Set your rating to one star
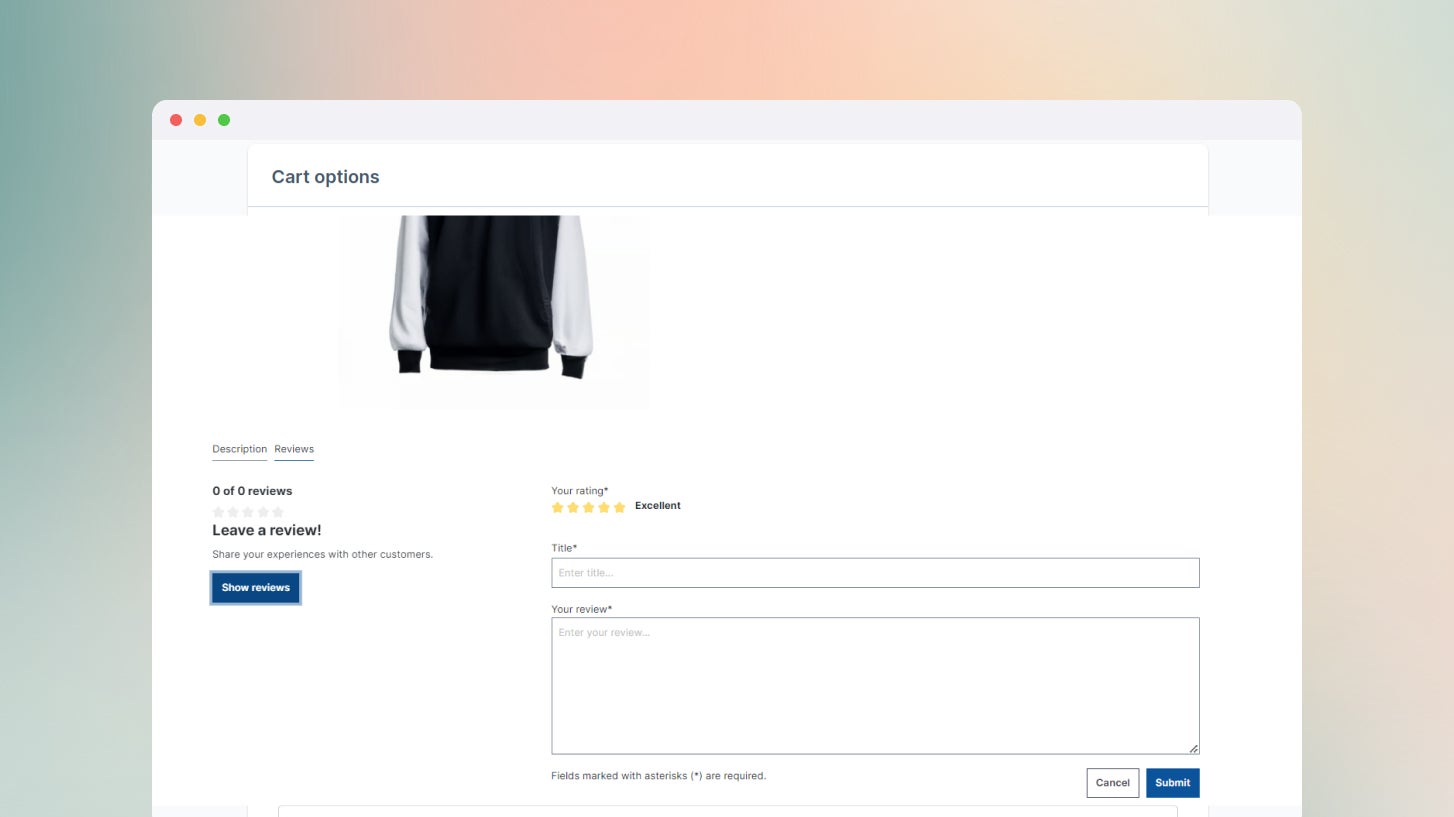Viewport: 1454px width, 817px height. click(x=558, y=507)
